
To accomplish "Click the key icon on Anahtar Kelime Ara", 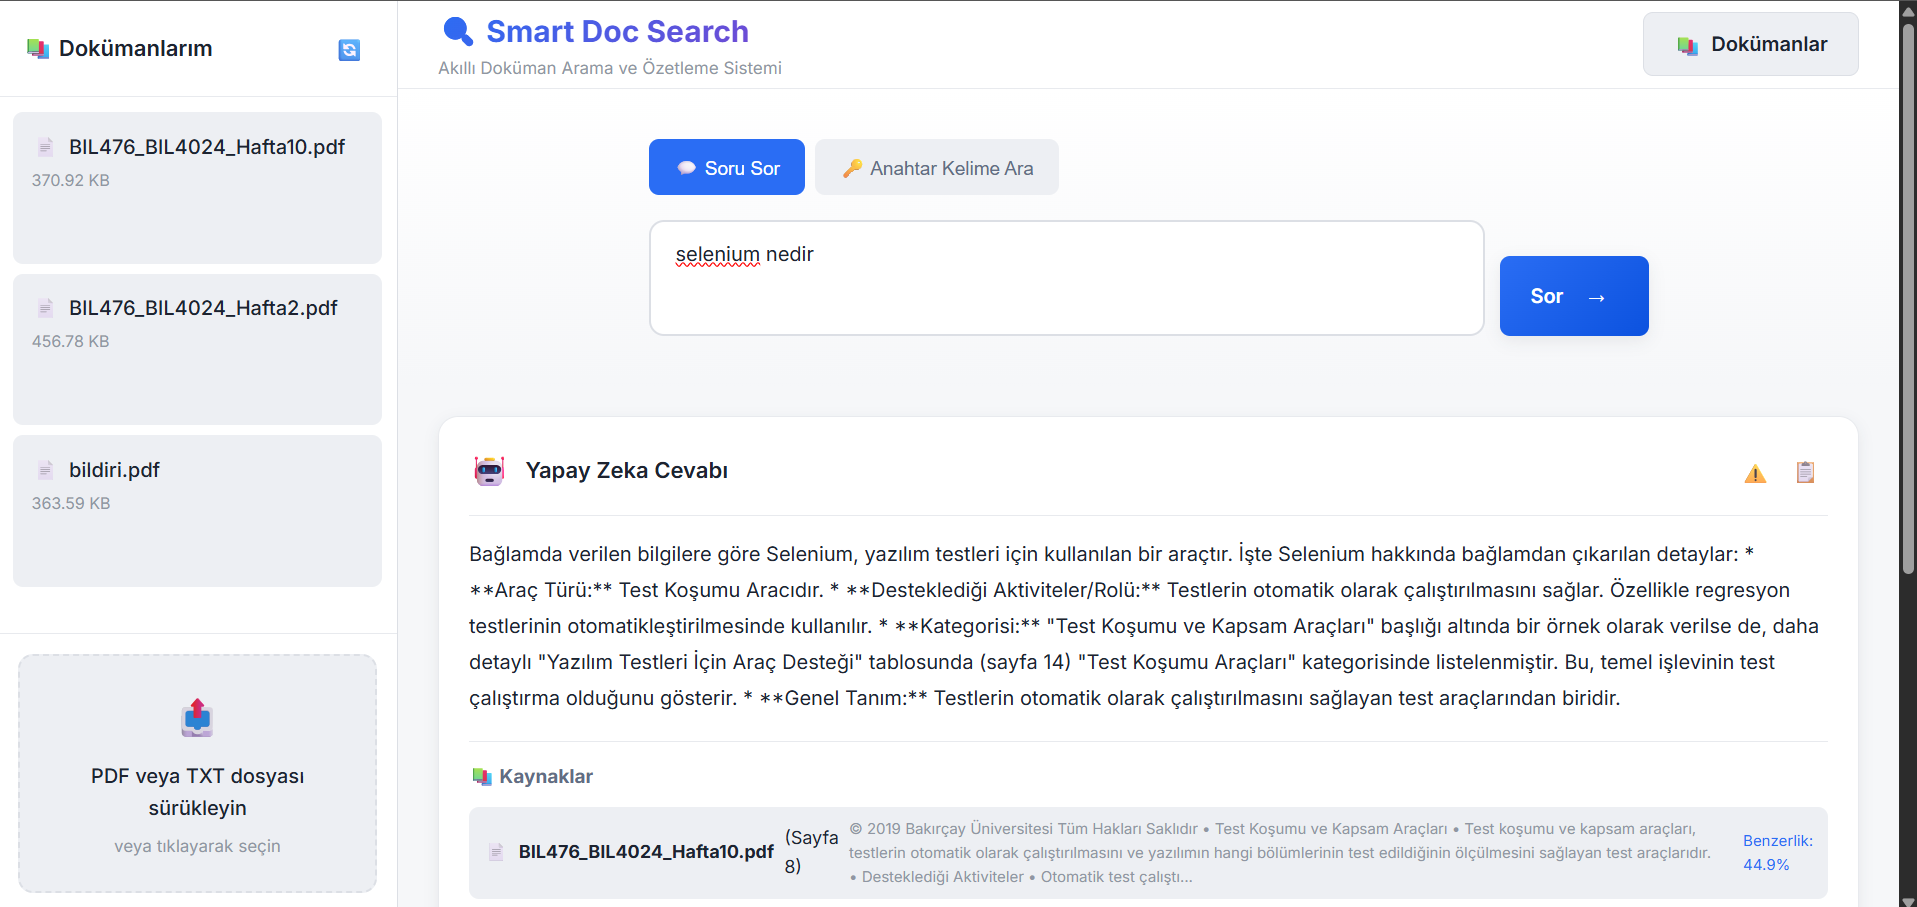I will 851,167.
